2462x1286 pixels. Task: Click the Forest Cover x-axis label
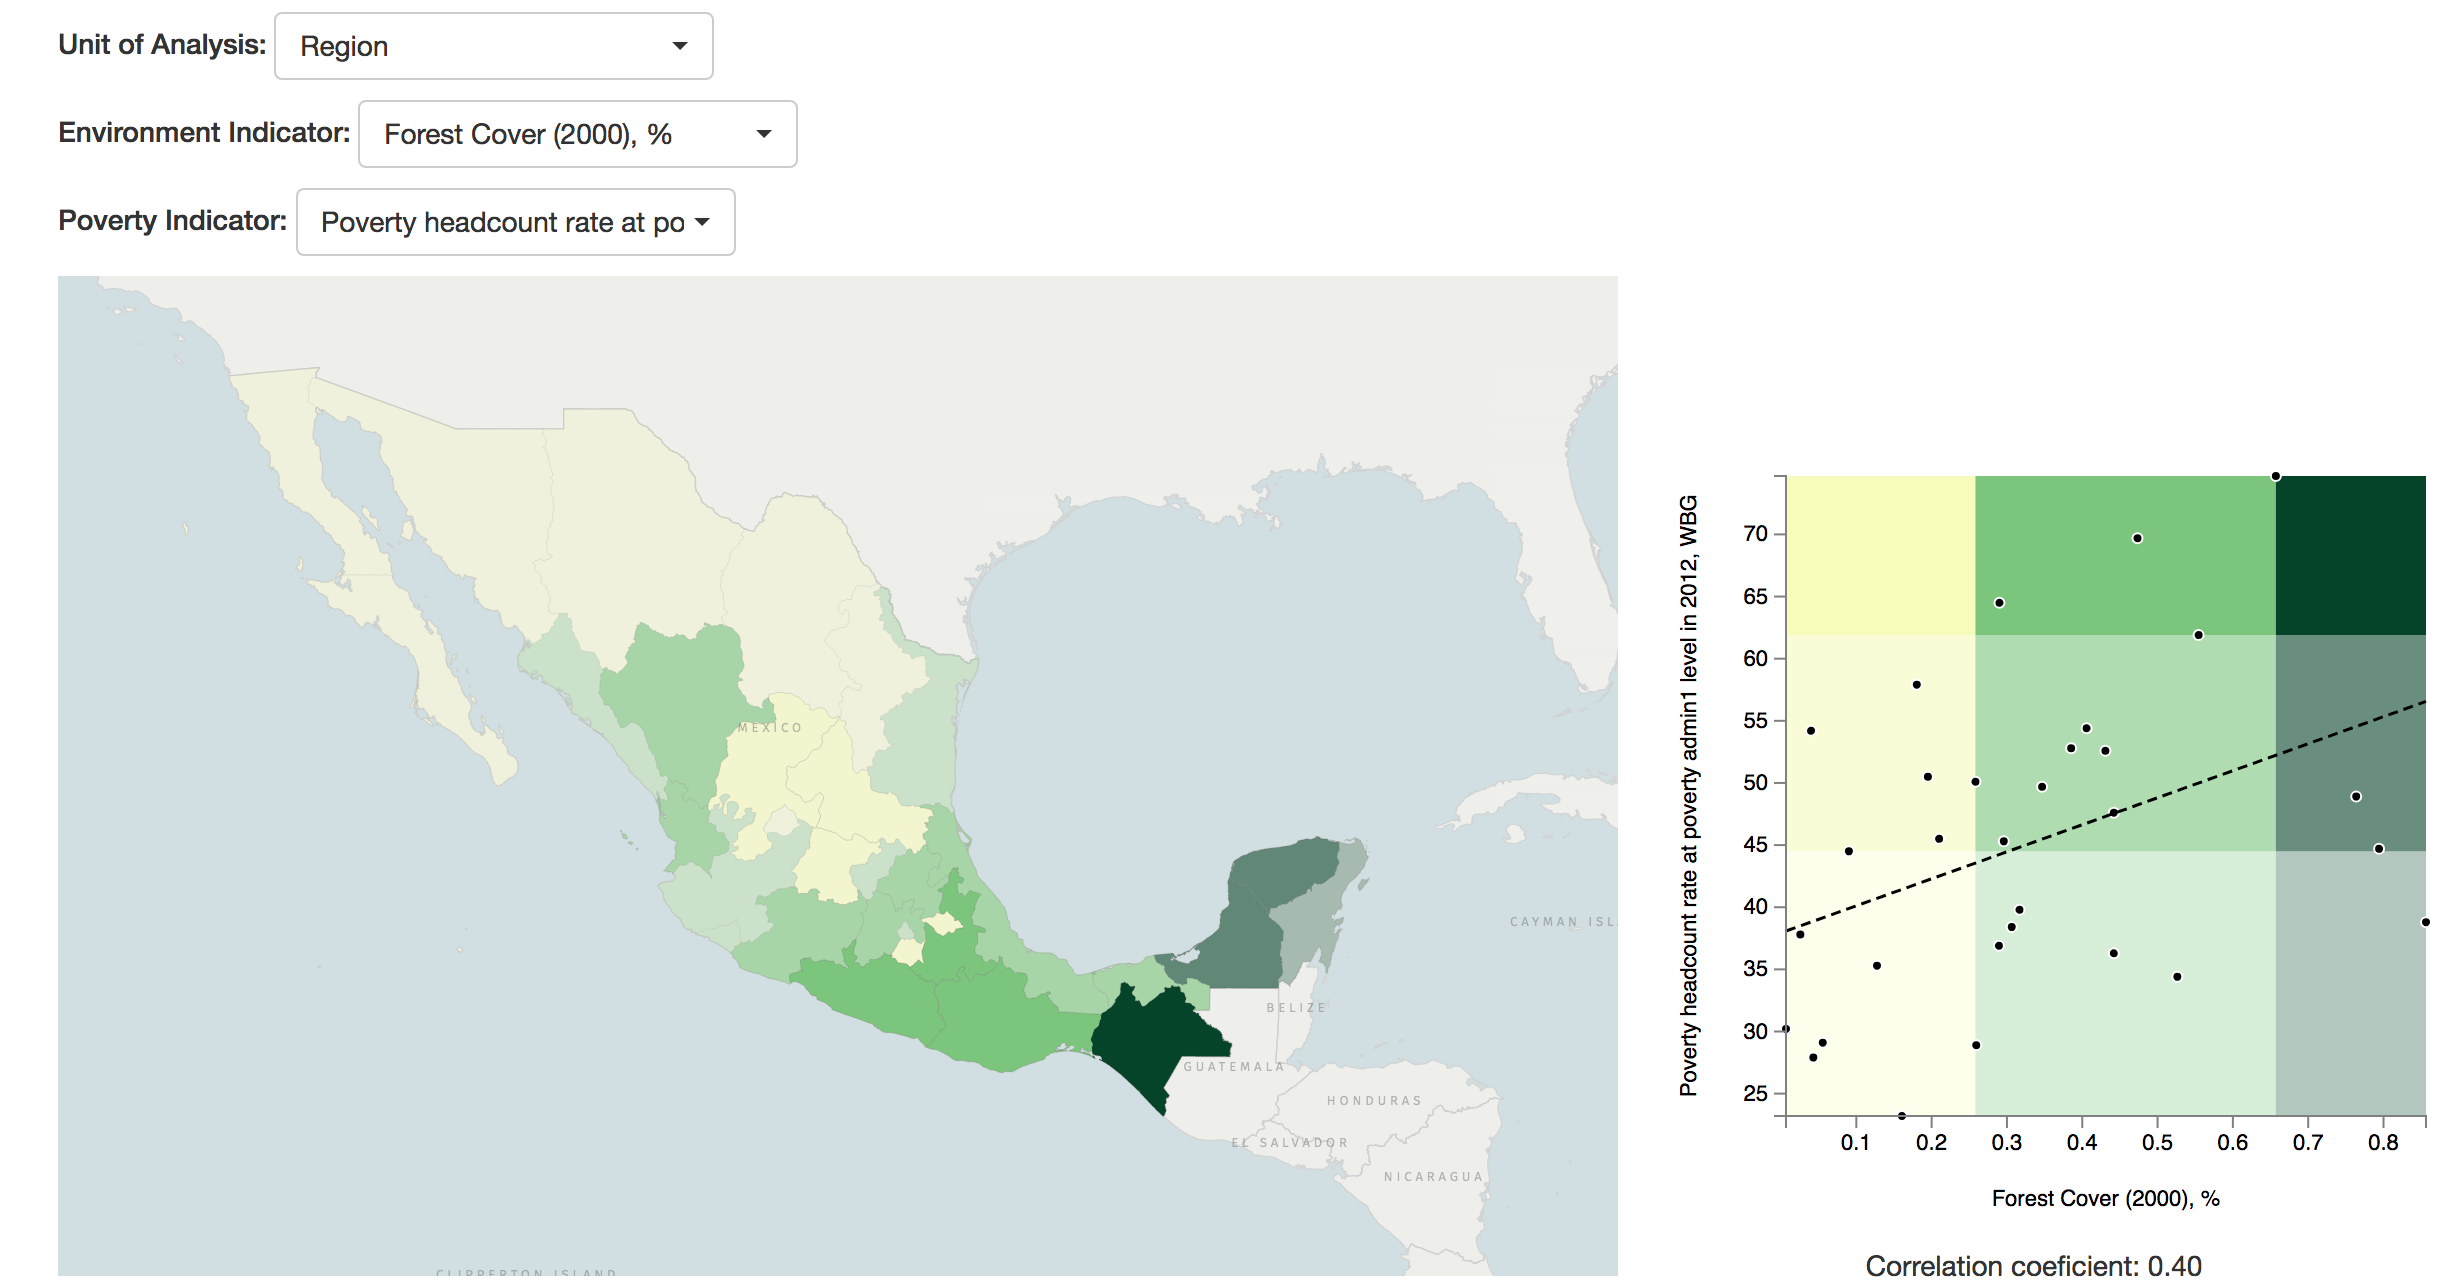(x=2105, y=1198)
